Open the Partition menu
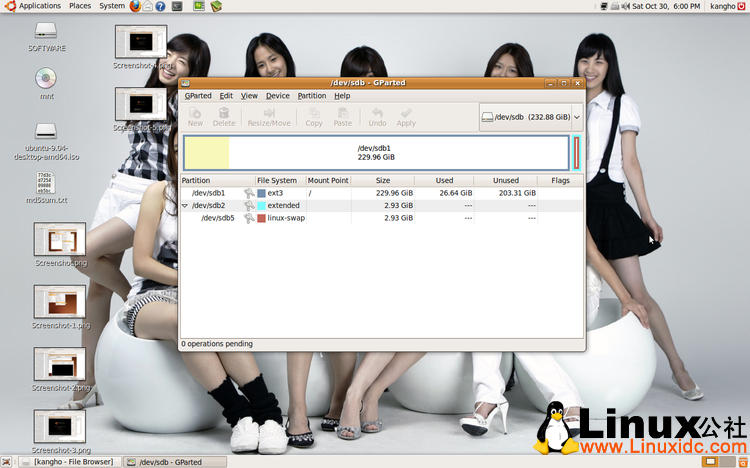The height and width of the screenshot is (468, 750). (312, 96)
